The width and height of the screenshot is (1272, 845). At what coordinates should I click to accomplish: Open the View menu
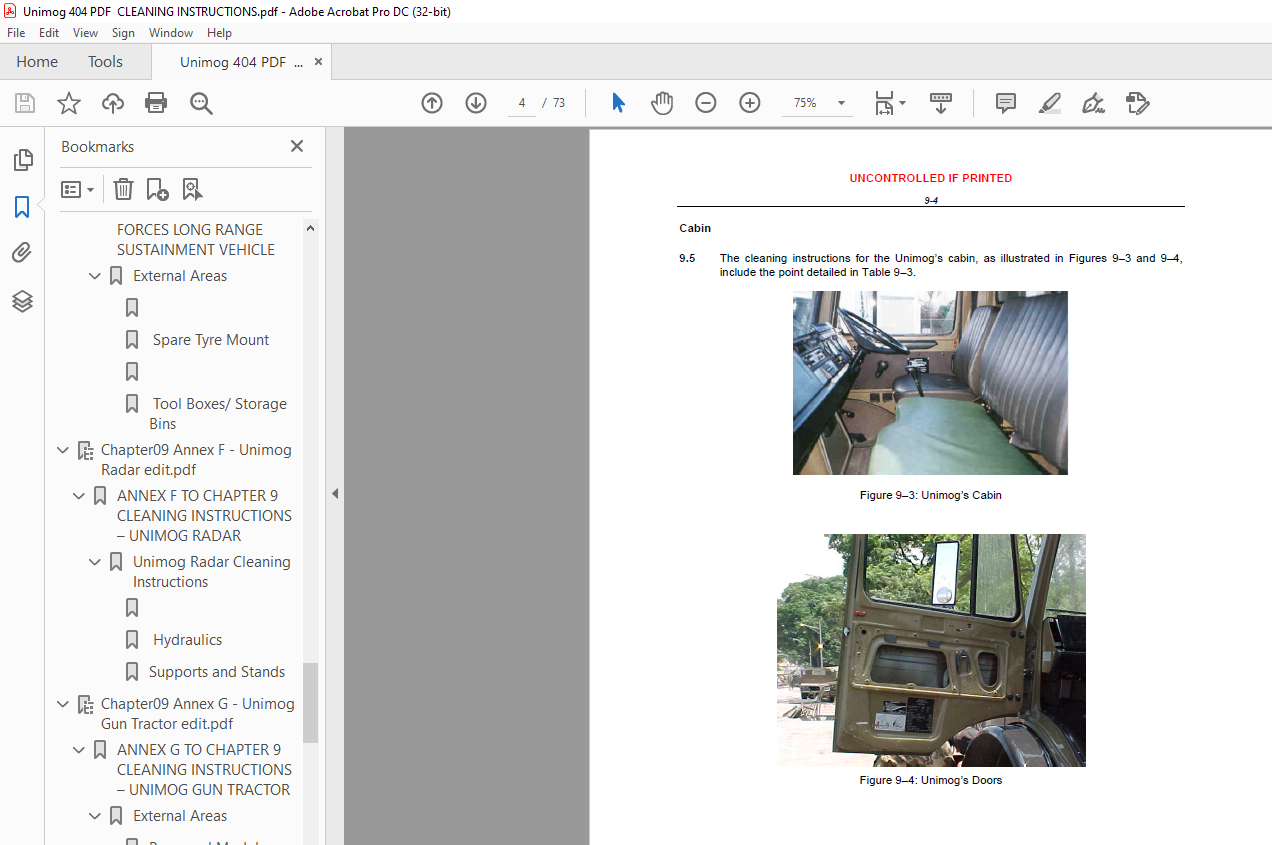coord(85,33)
